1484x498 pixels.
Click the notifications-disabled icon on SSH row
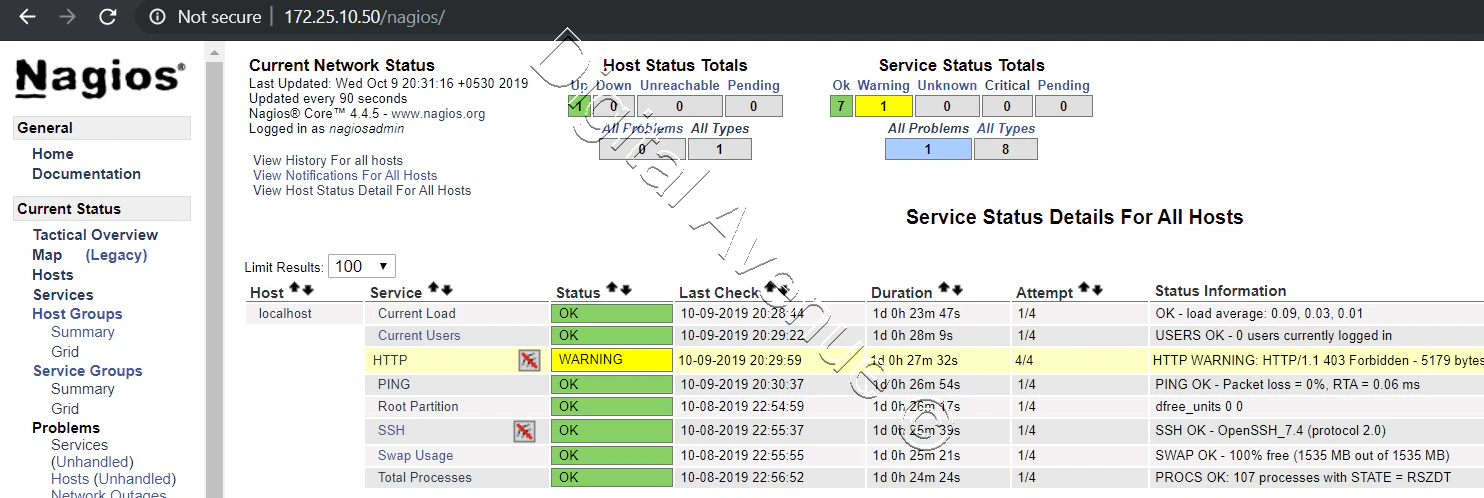click(524, 431)
